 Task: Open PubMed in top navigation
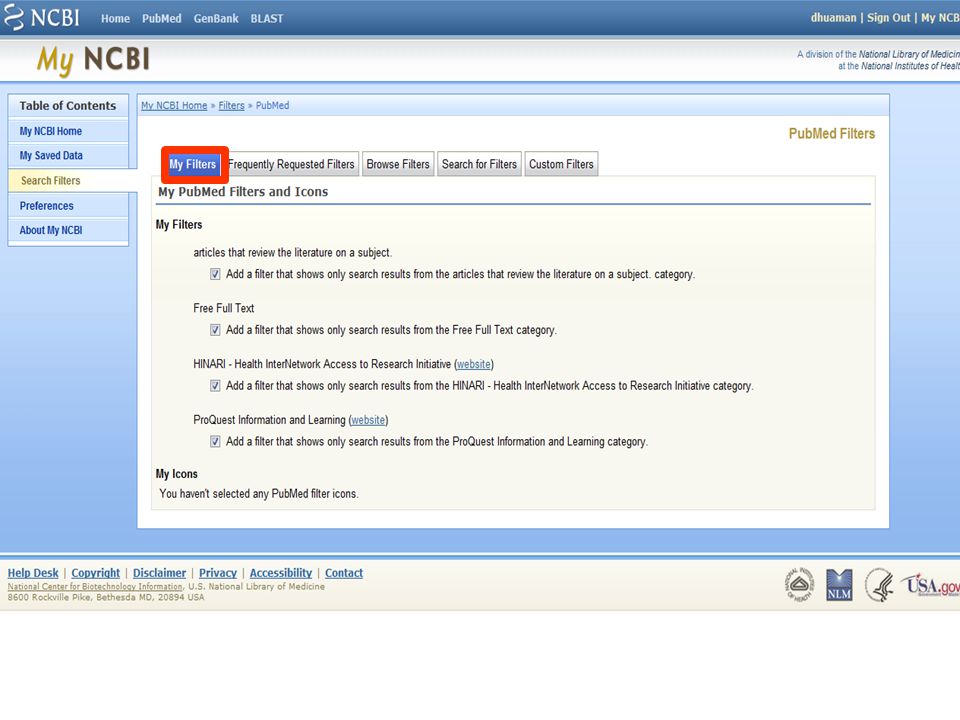[x=162, y=18]
